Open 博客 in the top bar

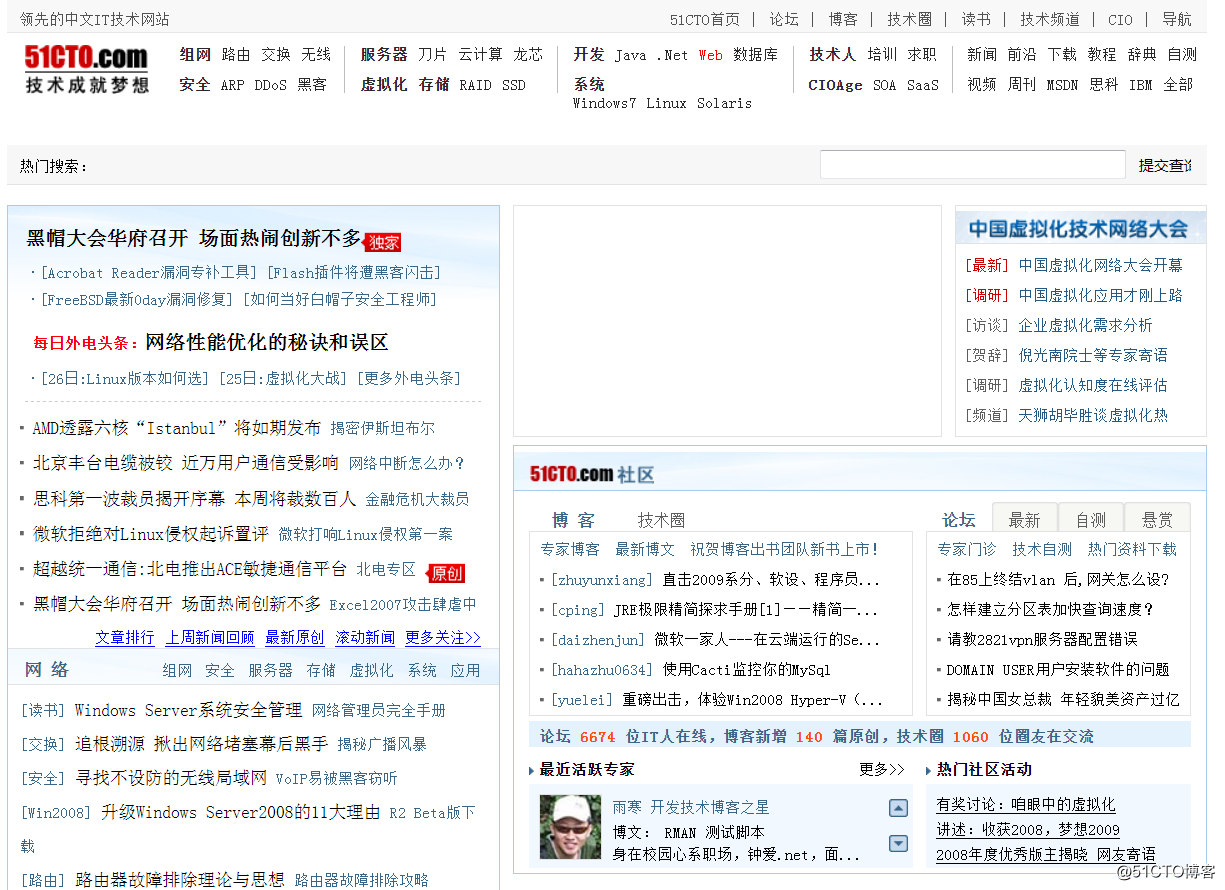pyautogui.click(x=843, y=19)
